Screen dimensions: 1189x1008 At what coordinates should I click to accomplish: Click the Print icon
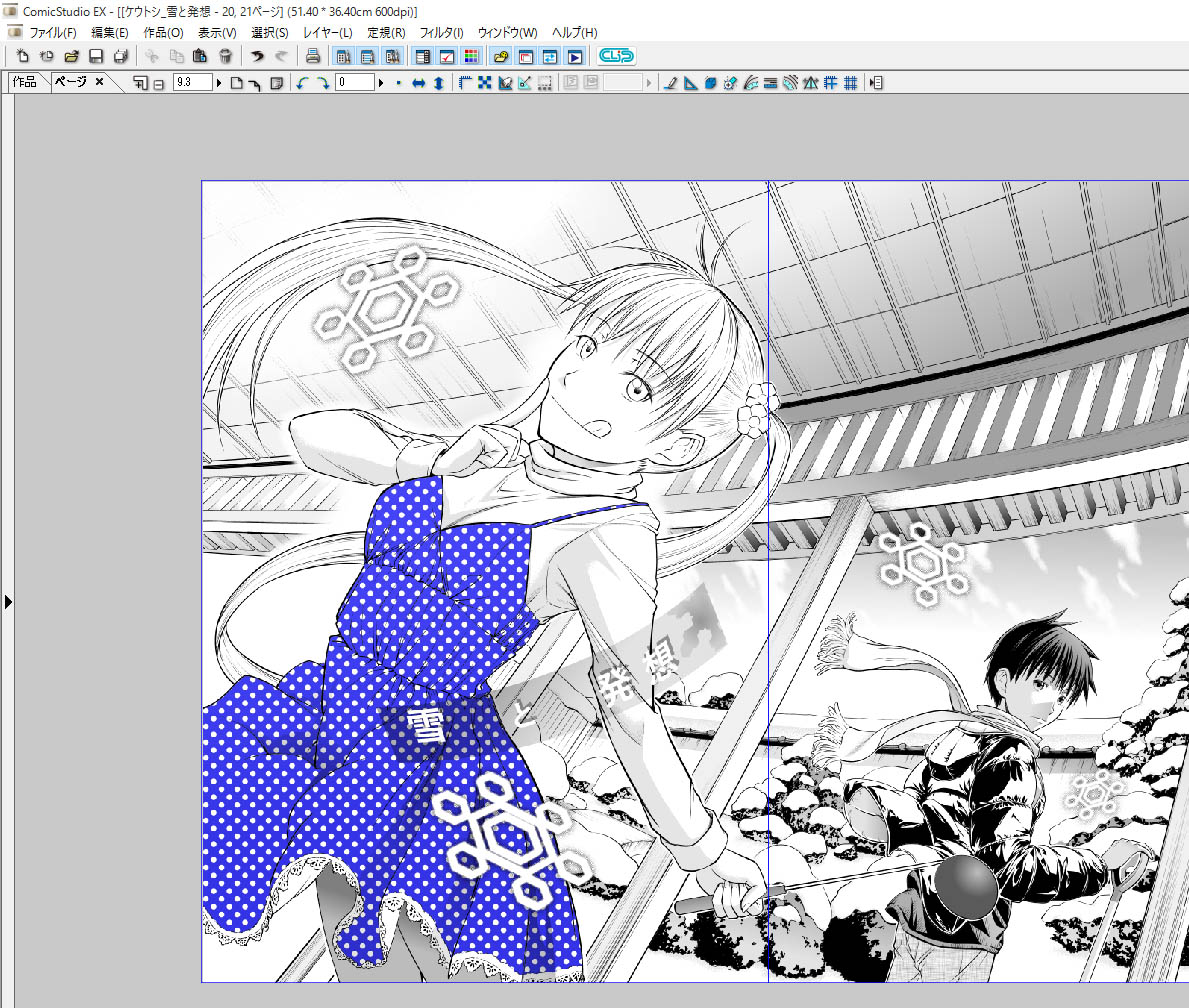[312, 56]
